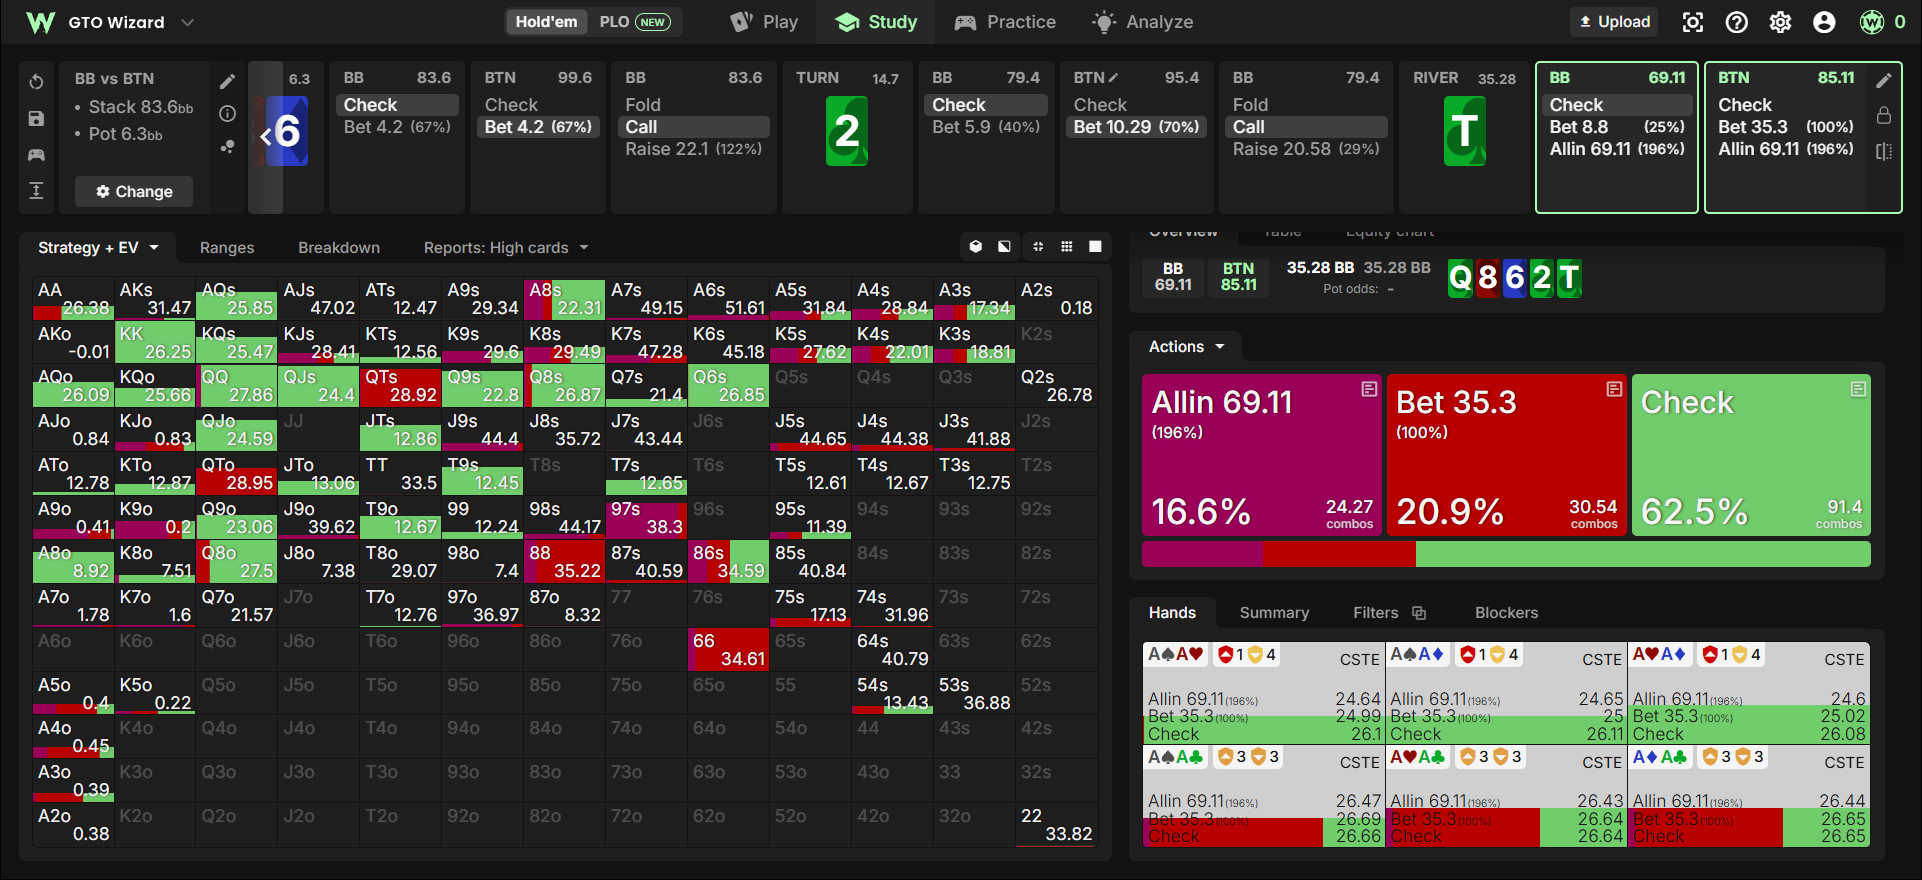Open the Practice tab
The width and height of the screenshot is (1922, 880).
point(1005,22)
